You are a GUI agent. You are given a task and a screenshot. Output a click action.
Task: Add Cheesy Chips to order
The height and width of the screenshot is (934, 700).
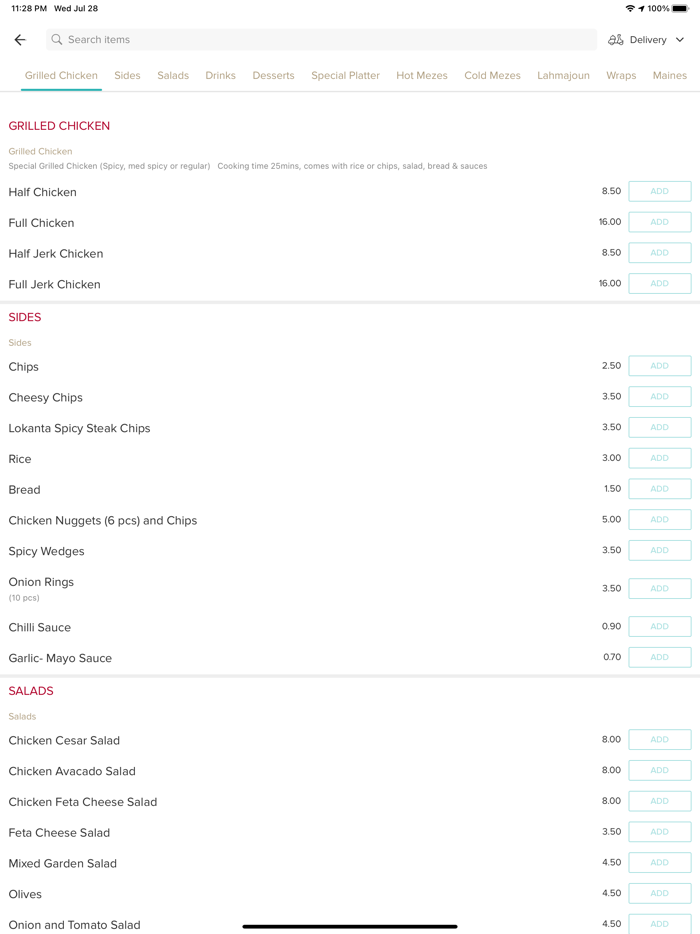(659, 396)
